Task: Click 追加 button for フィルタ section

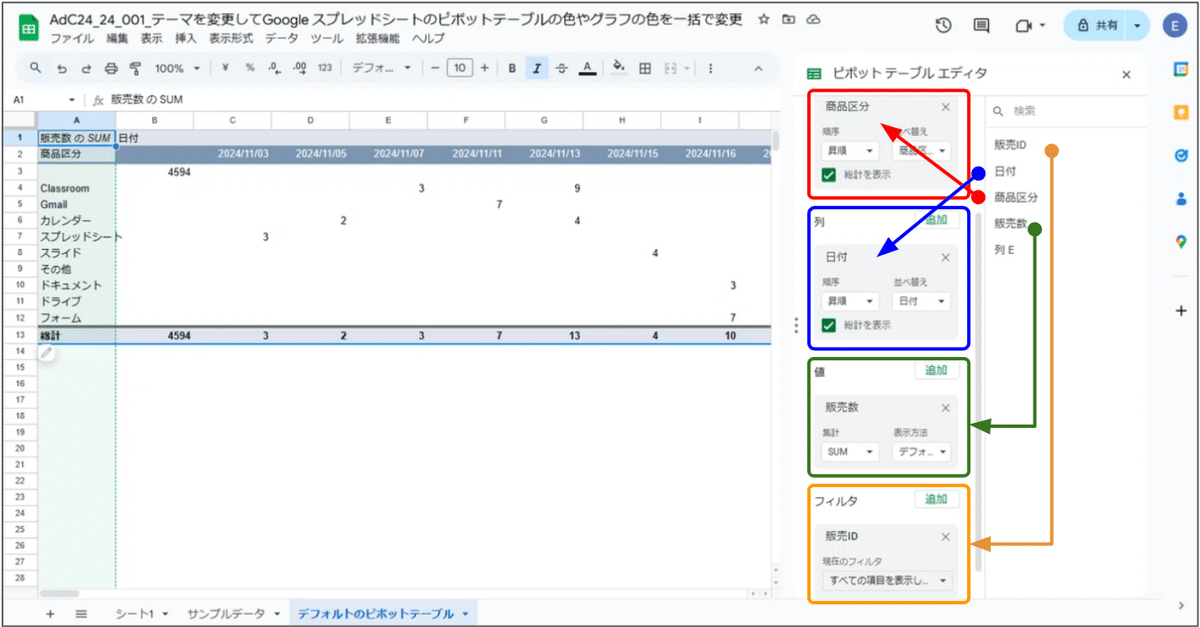Action: coord(936,499)
